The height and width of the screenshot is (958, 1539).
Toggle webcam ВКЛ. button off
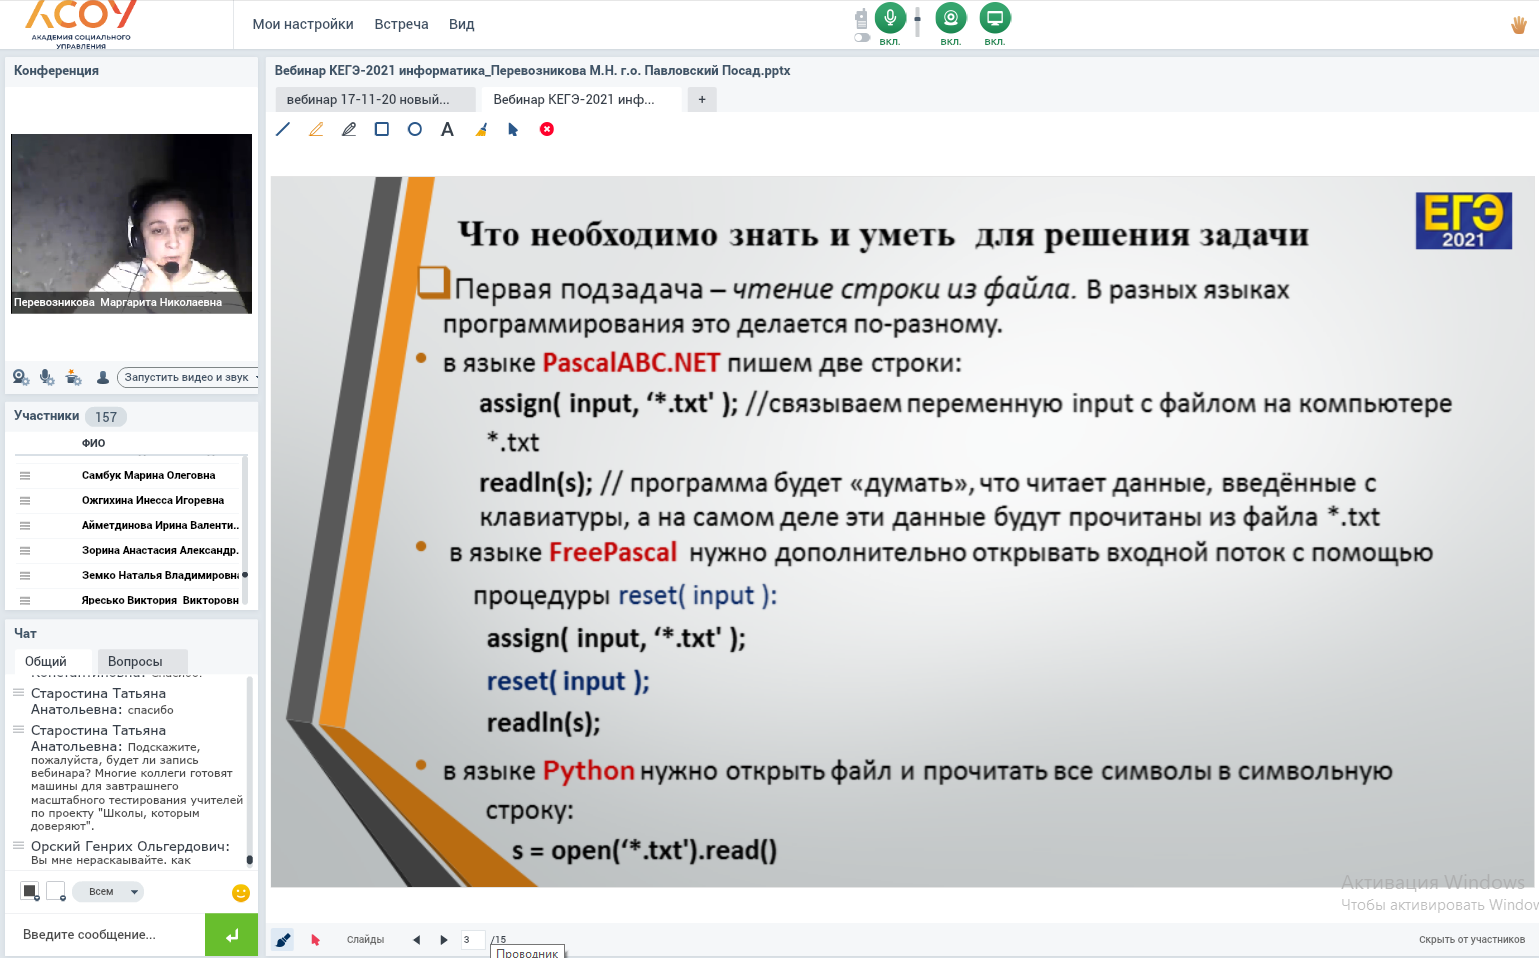point(950,18)
